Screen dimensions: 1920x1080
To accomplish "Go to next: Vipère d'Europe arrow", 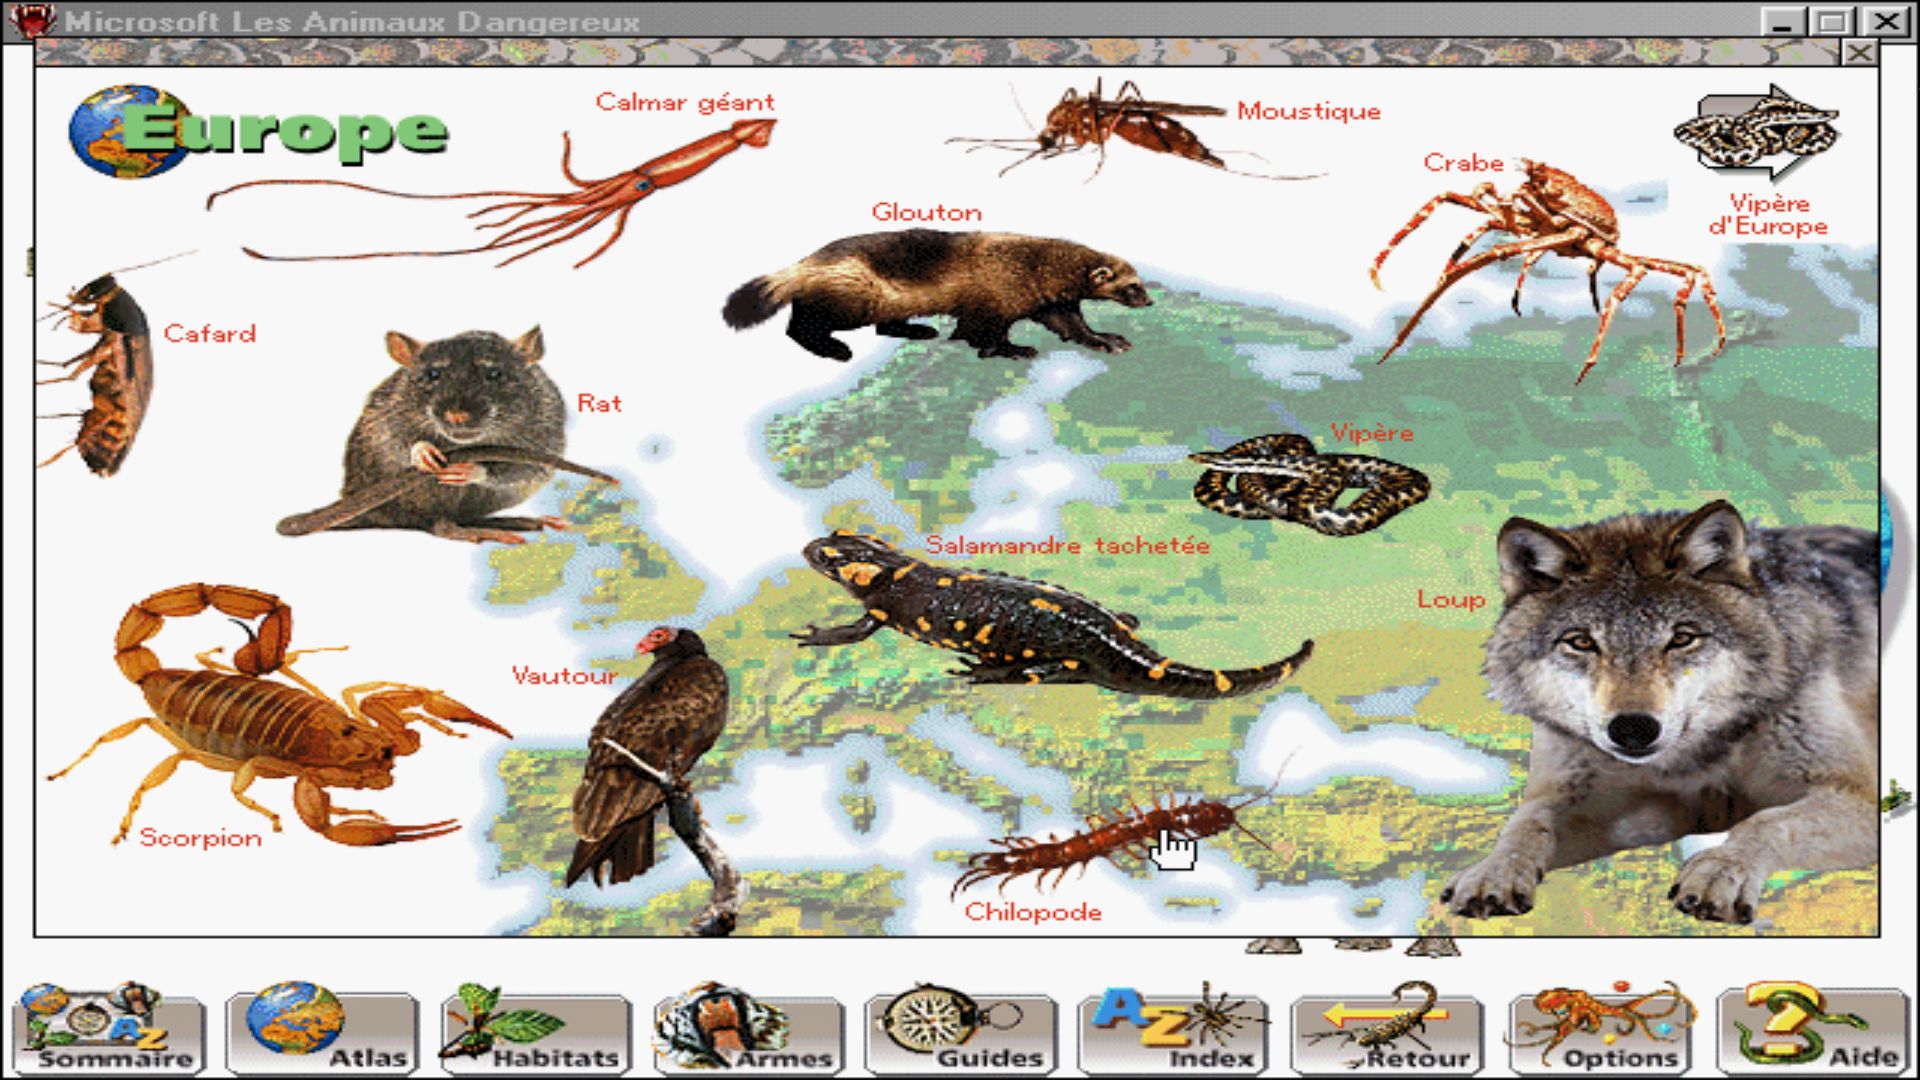I will (x=1757, y=133).
